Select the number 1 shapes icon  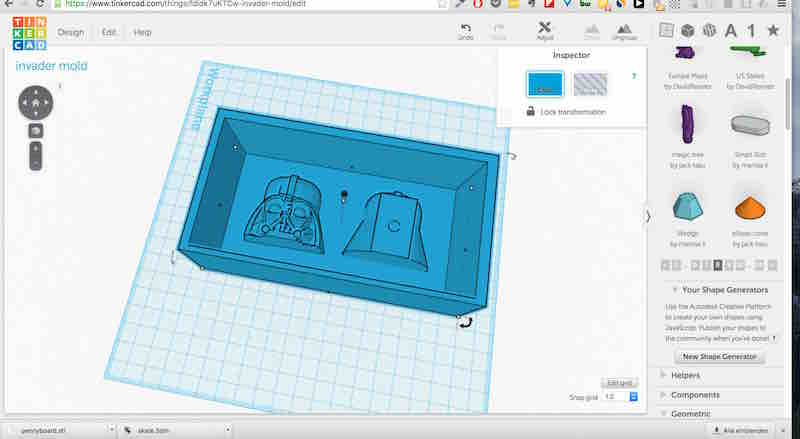[752, 31]
